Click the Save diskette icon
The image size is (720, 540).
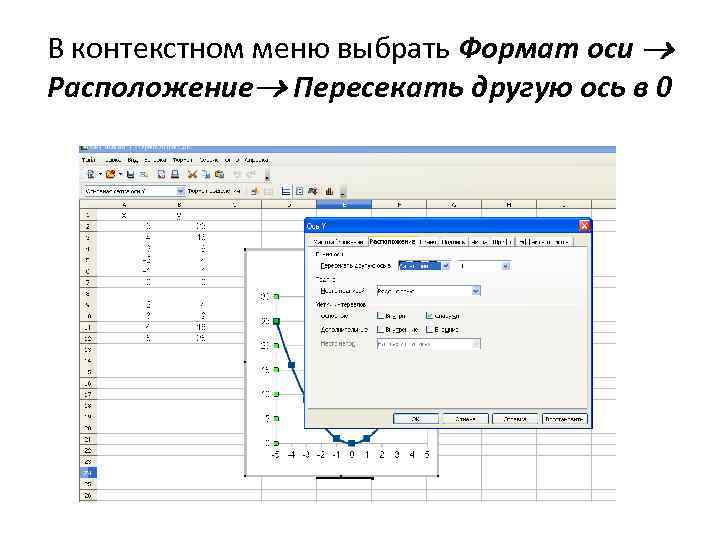click(130, 174)
